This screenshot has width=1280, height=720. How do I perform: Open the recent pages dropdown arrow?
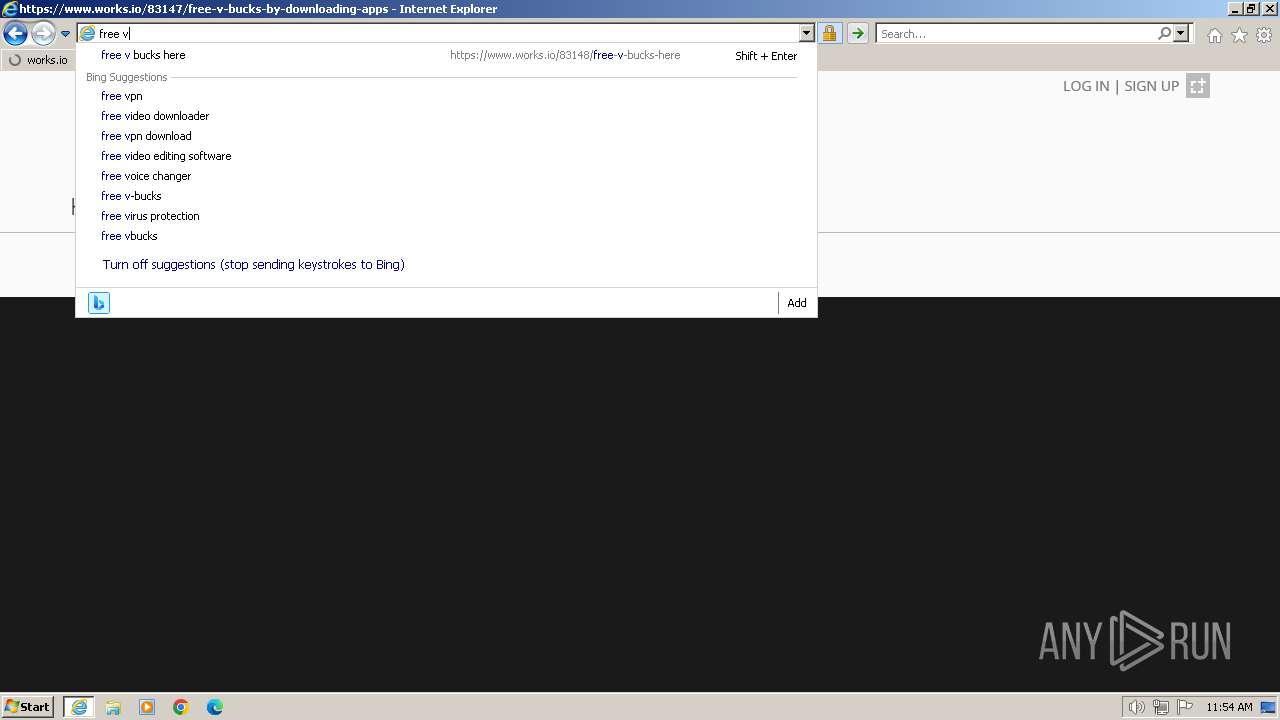point(65,34)
